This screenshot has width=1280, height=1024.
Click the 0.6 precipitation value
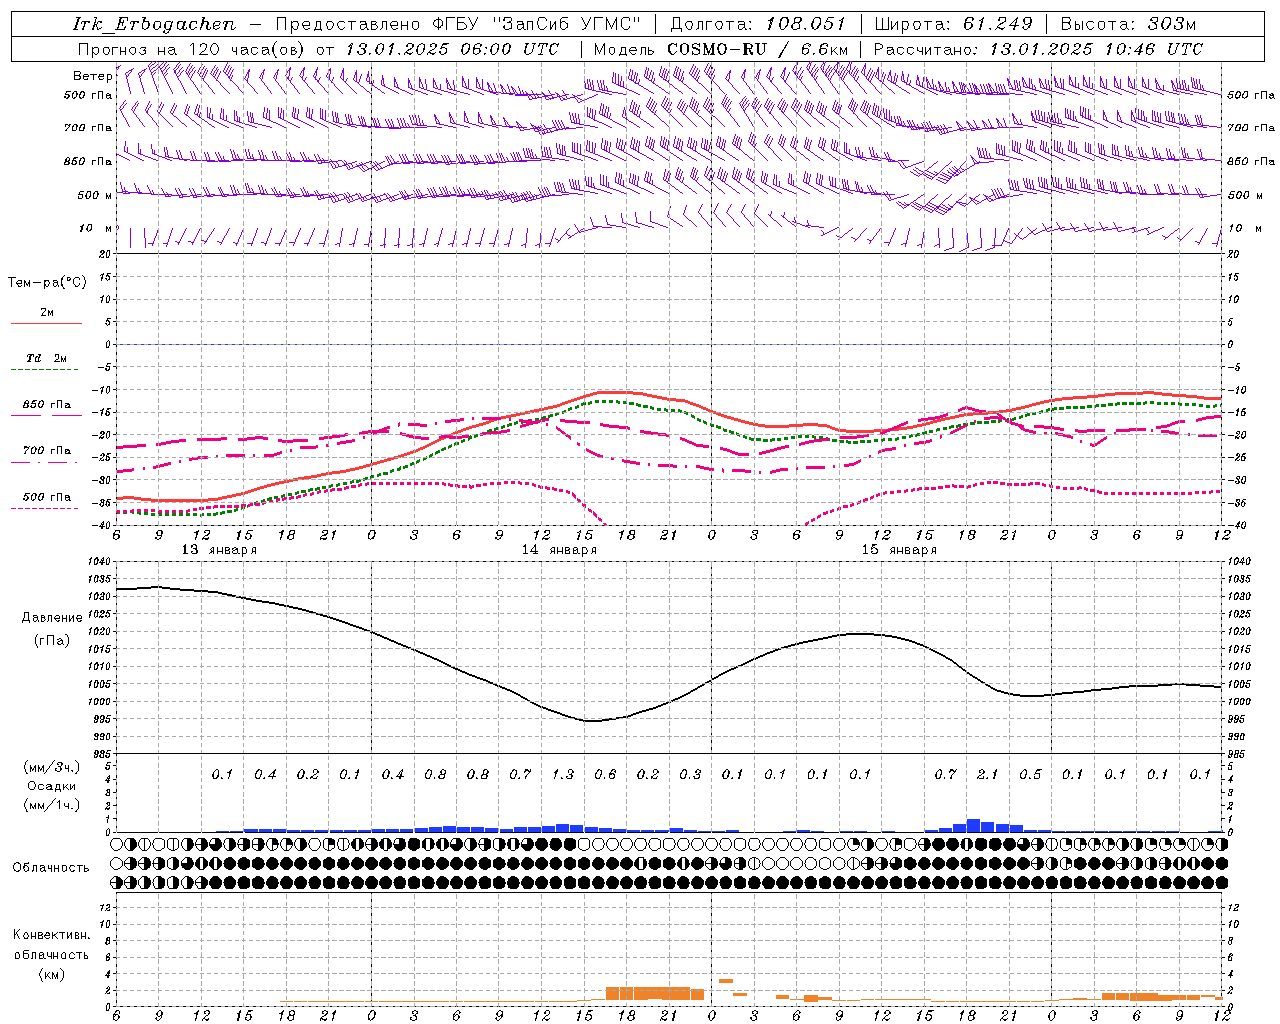[x=605, y=774]
